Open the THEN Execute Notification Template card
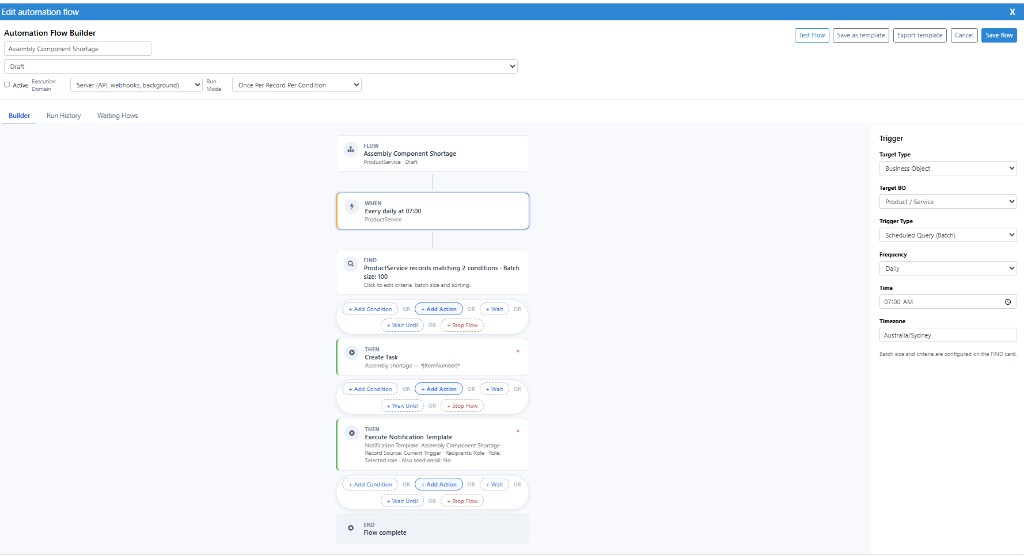Screen dimensions: 1024x556 coord(432,444)
